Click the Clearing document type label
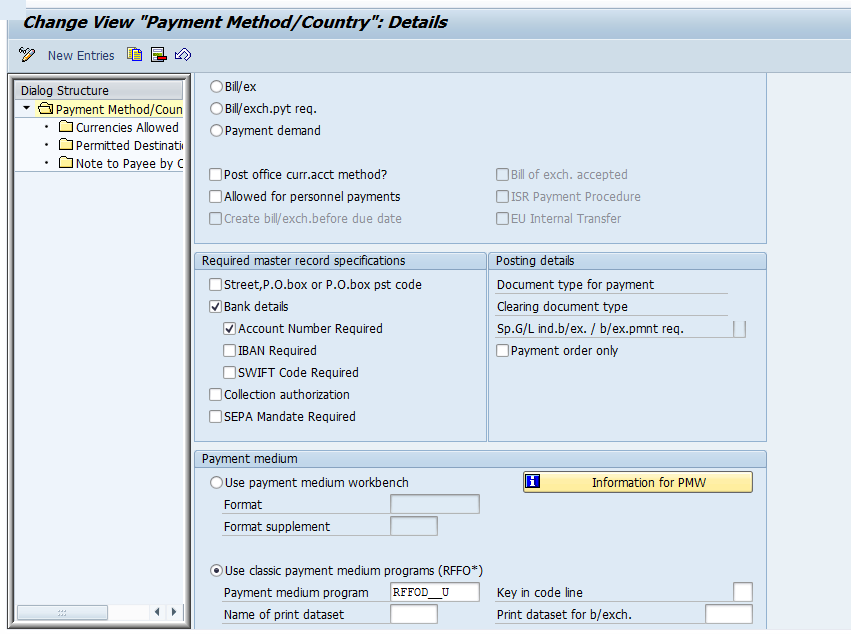 click(562, 307)
